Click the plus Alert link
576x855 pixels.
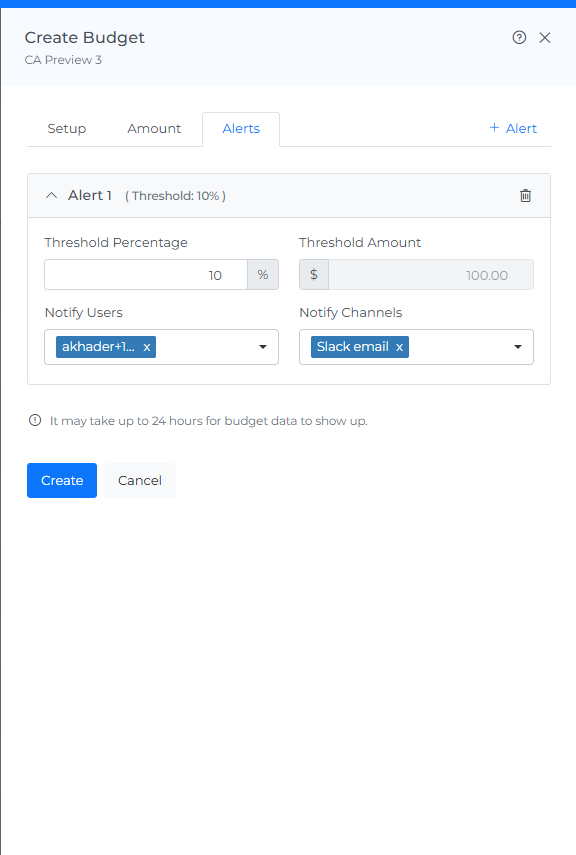coord(513,128)
